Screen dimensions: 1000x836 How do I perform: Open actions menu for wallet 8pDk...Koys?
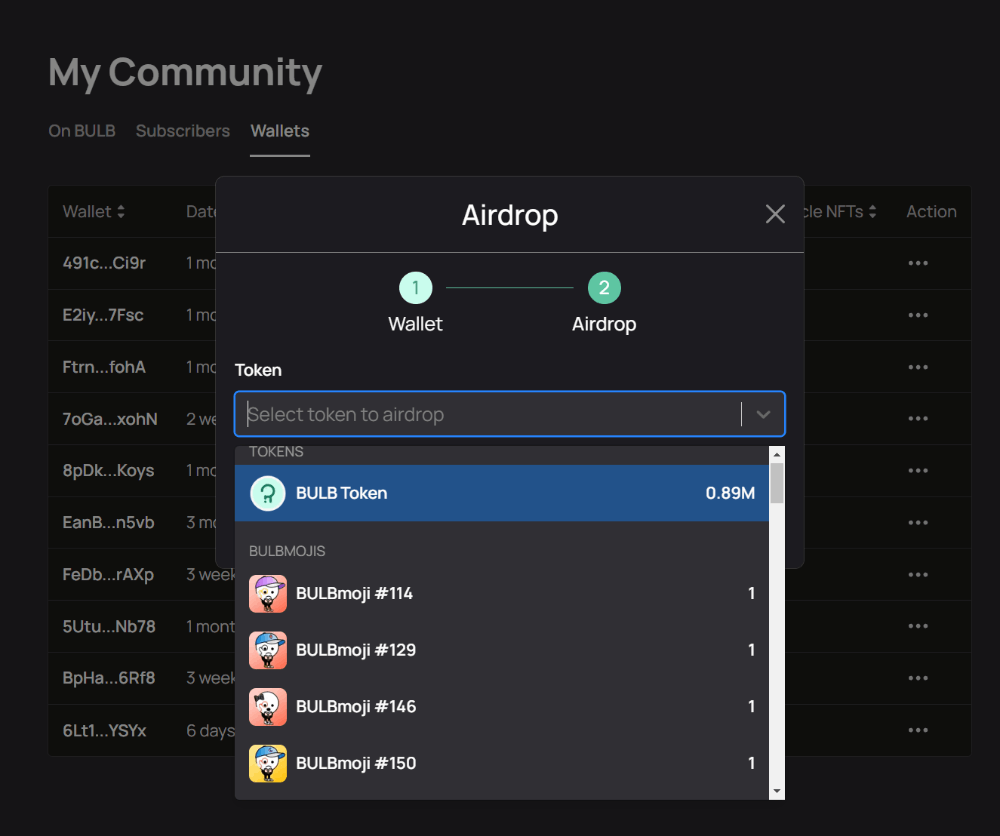pyautogui.click(x=918, y=471)
